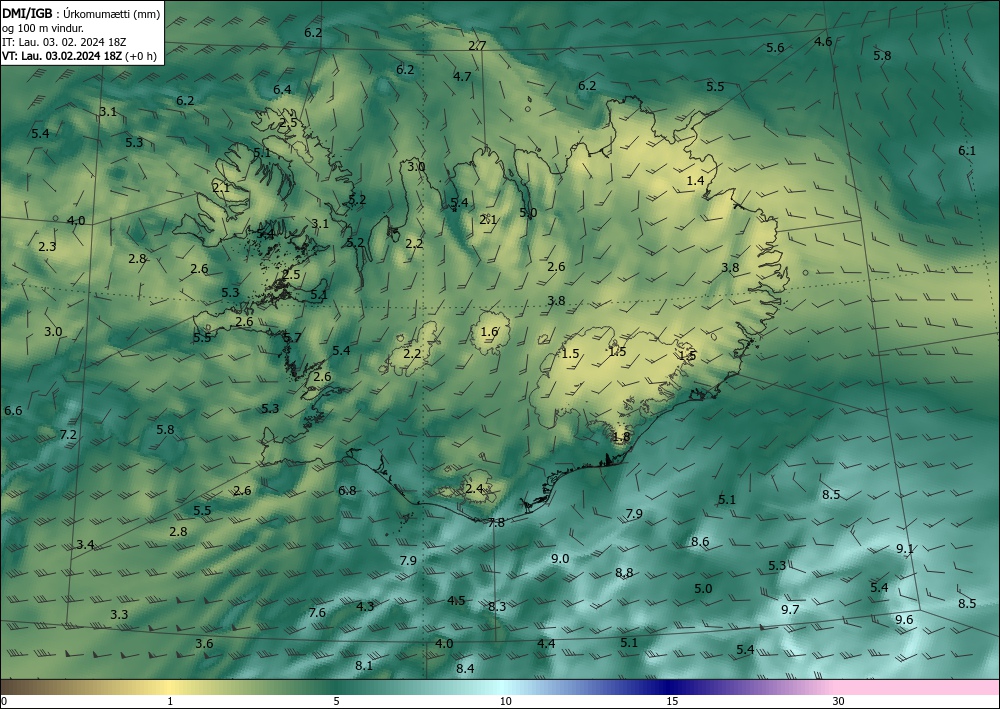Click the 8.6 value label
This screenshot has width=1000, height=709.
coord(700,541)
